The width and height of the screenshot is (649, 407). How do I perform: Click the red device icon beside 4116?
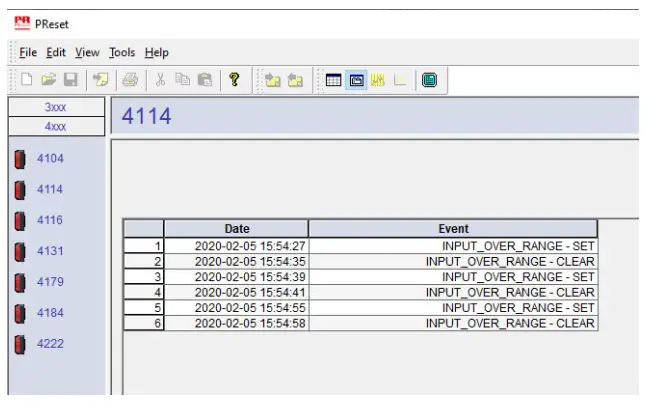point(19,221)
